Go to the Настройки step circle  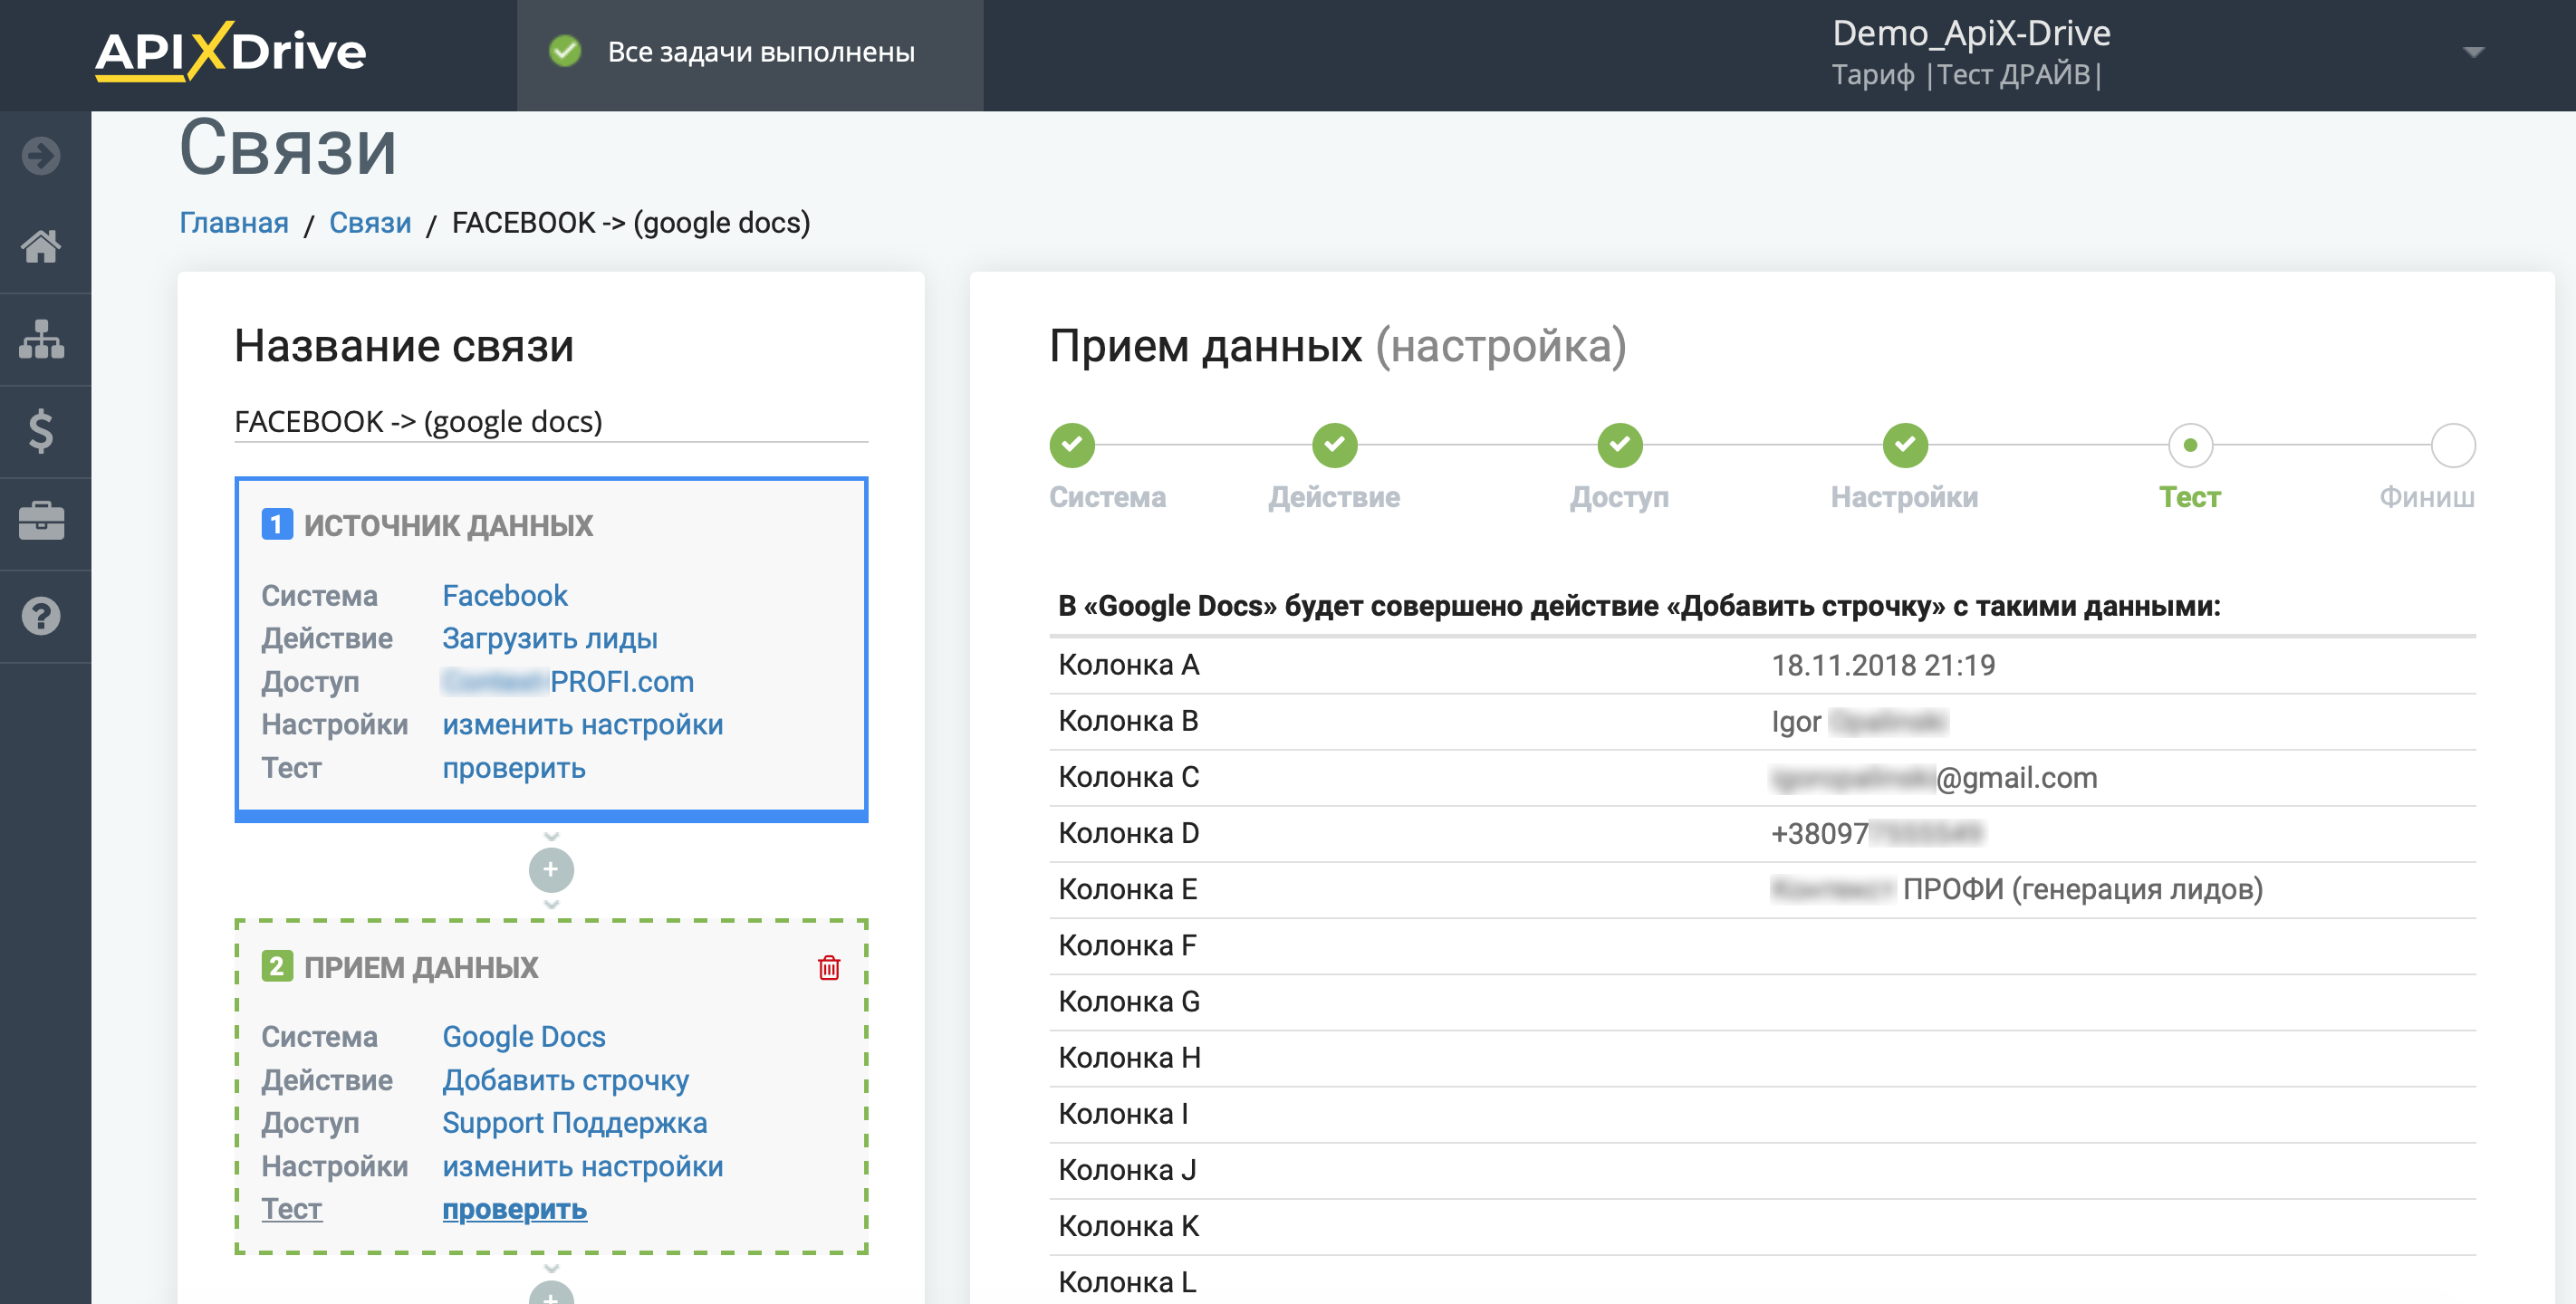pyautogui.click(x=1905, y=445)
